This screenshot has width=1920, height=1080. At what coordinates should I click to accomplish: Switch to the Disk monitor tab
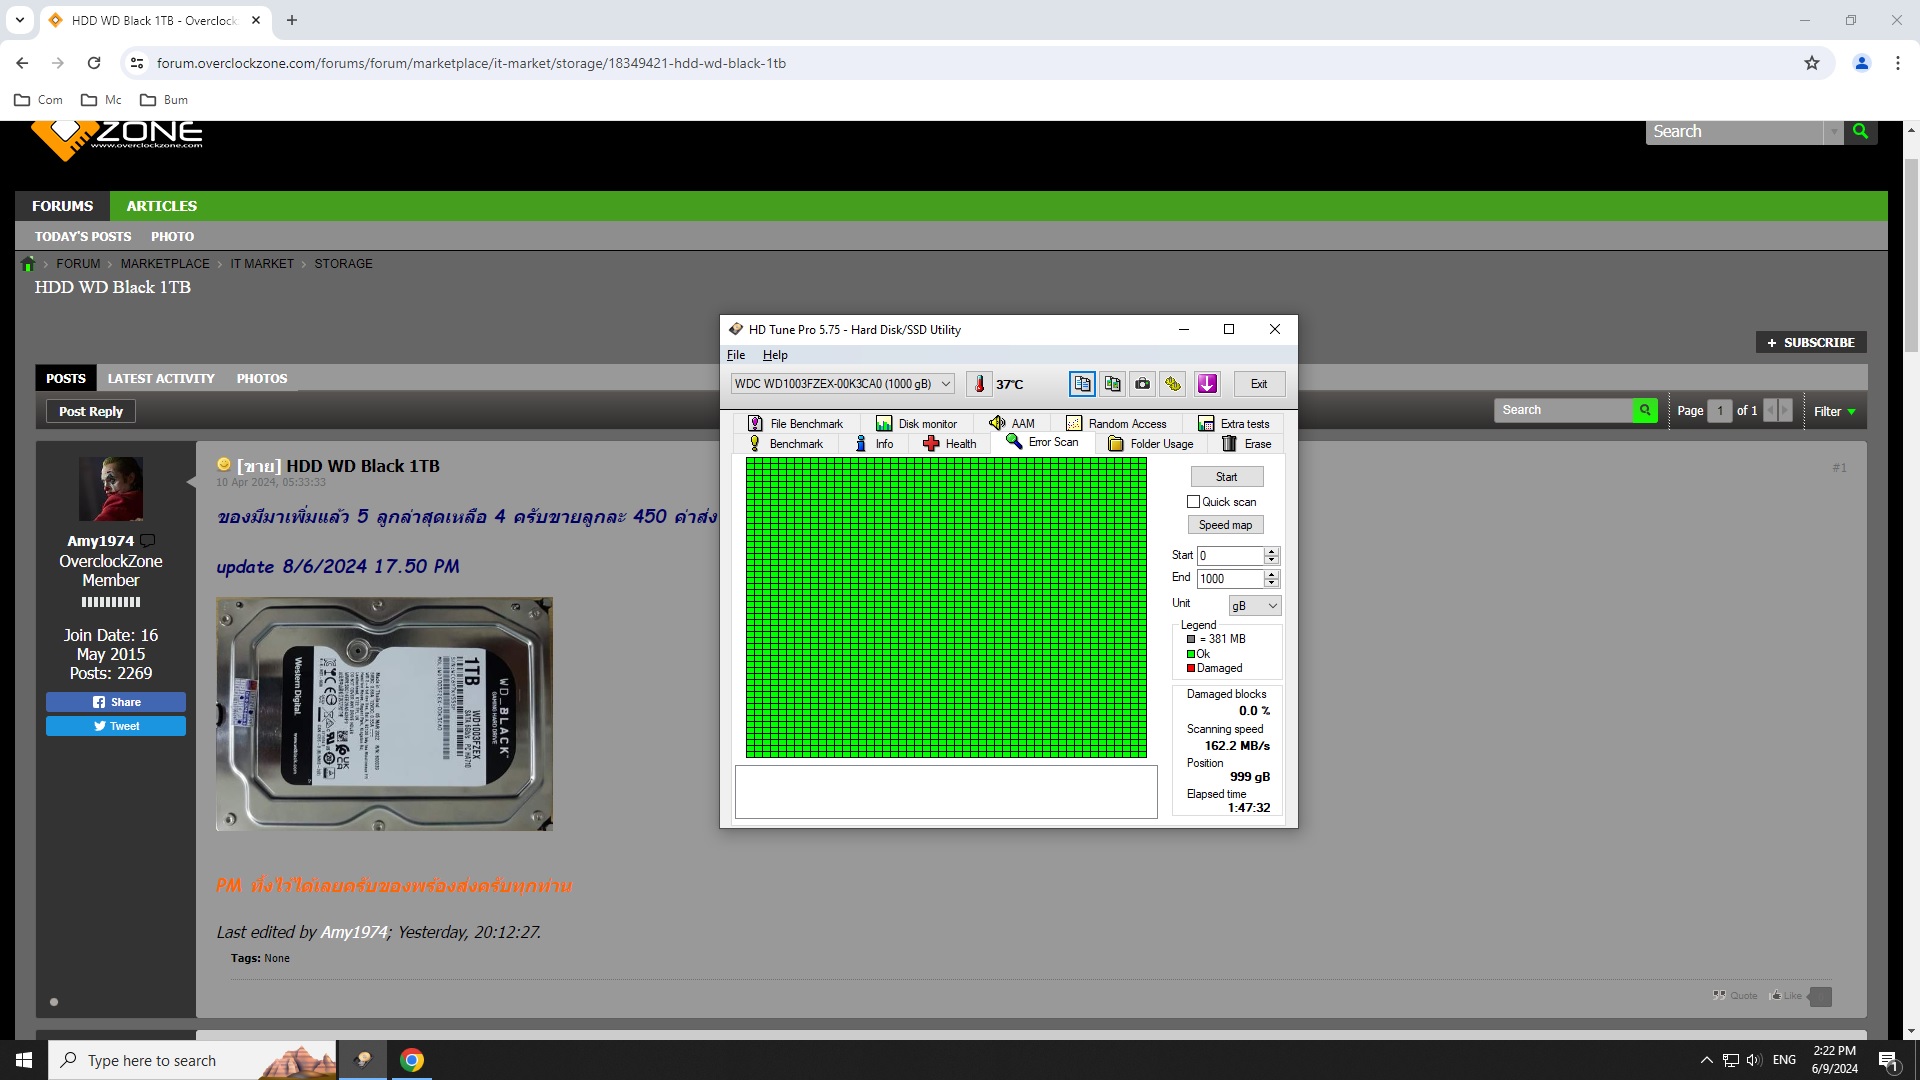coord(916,424)
